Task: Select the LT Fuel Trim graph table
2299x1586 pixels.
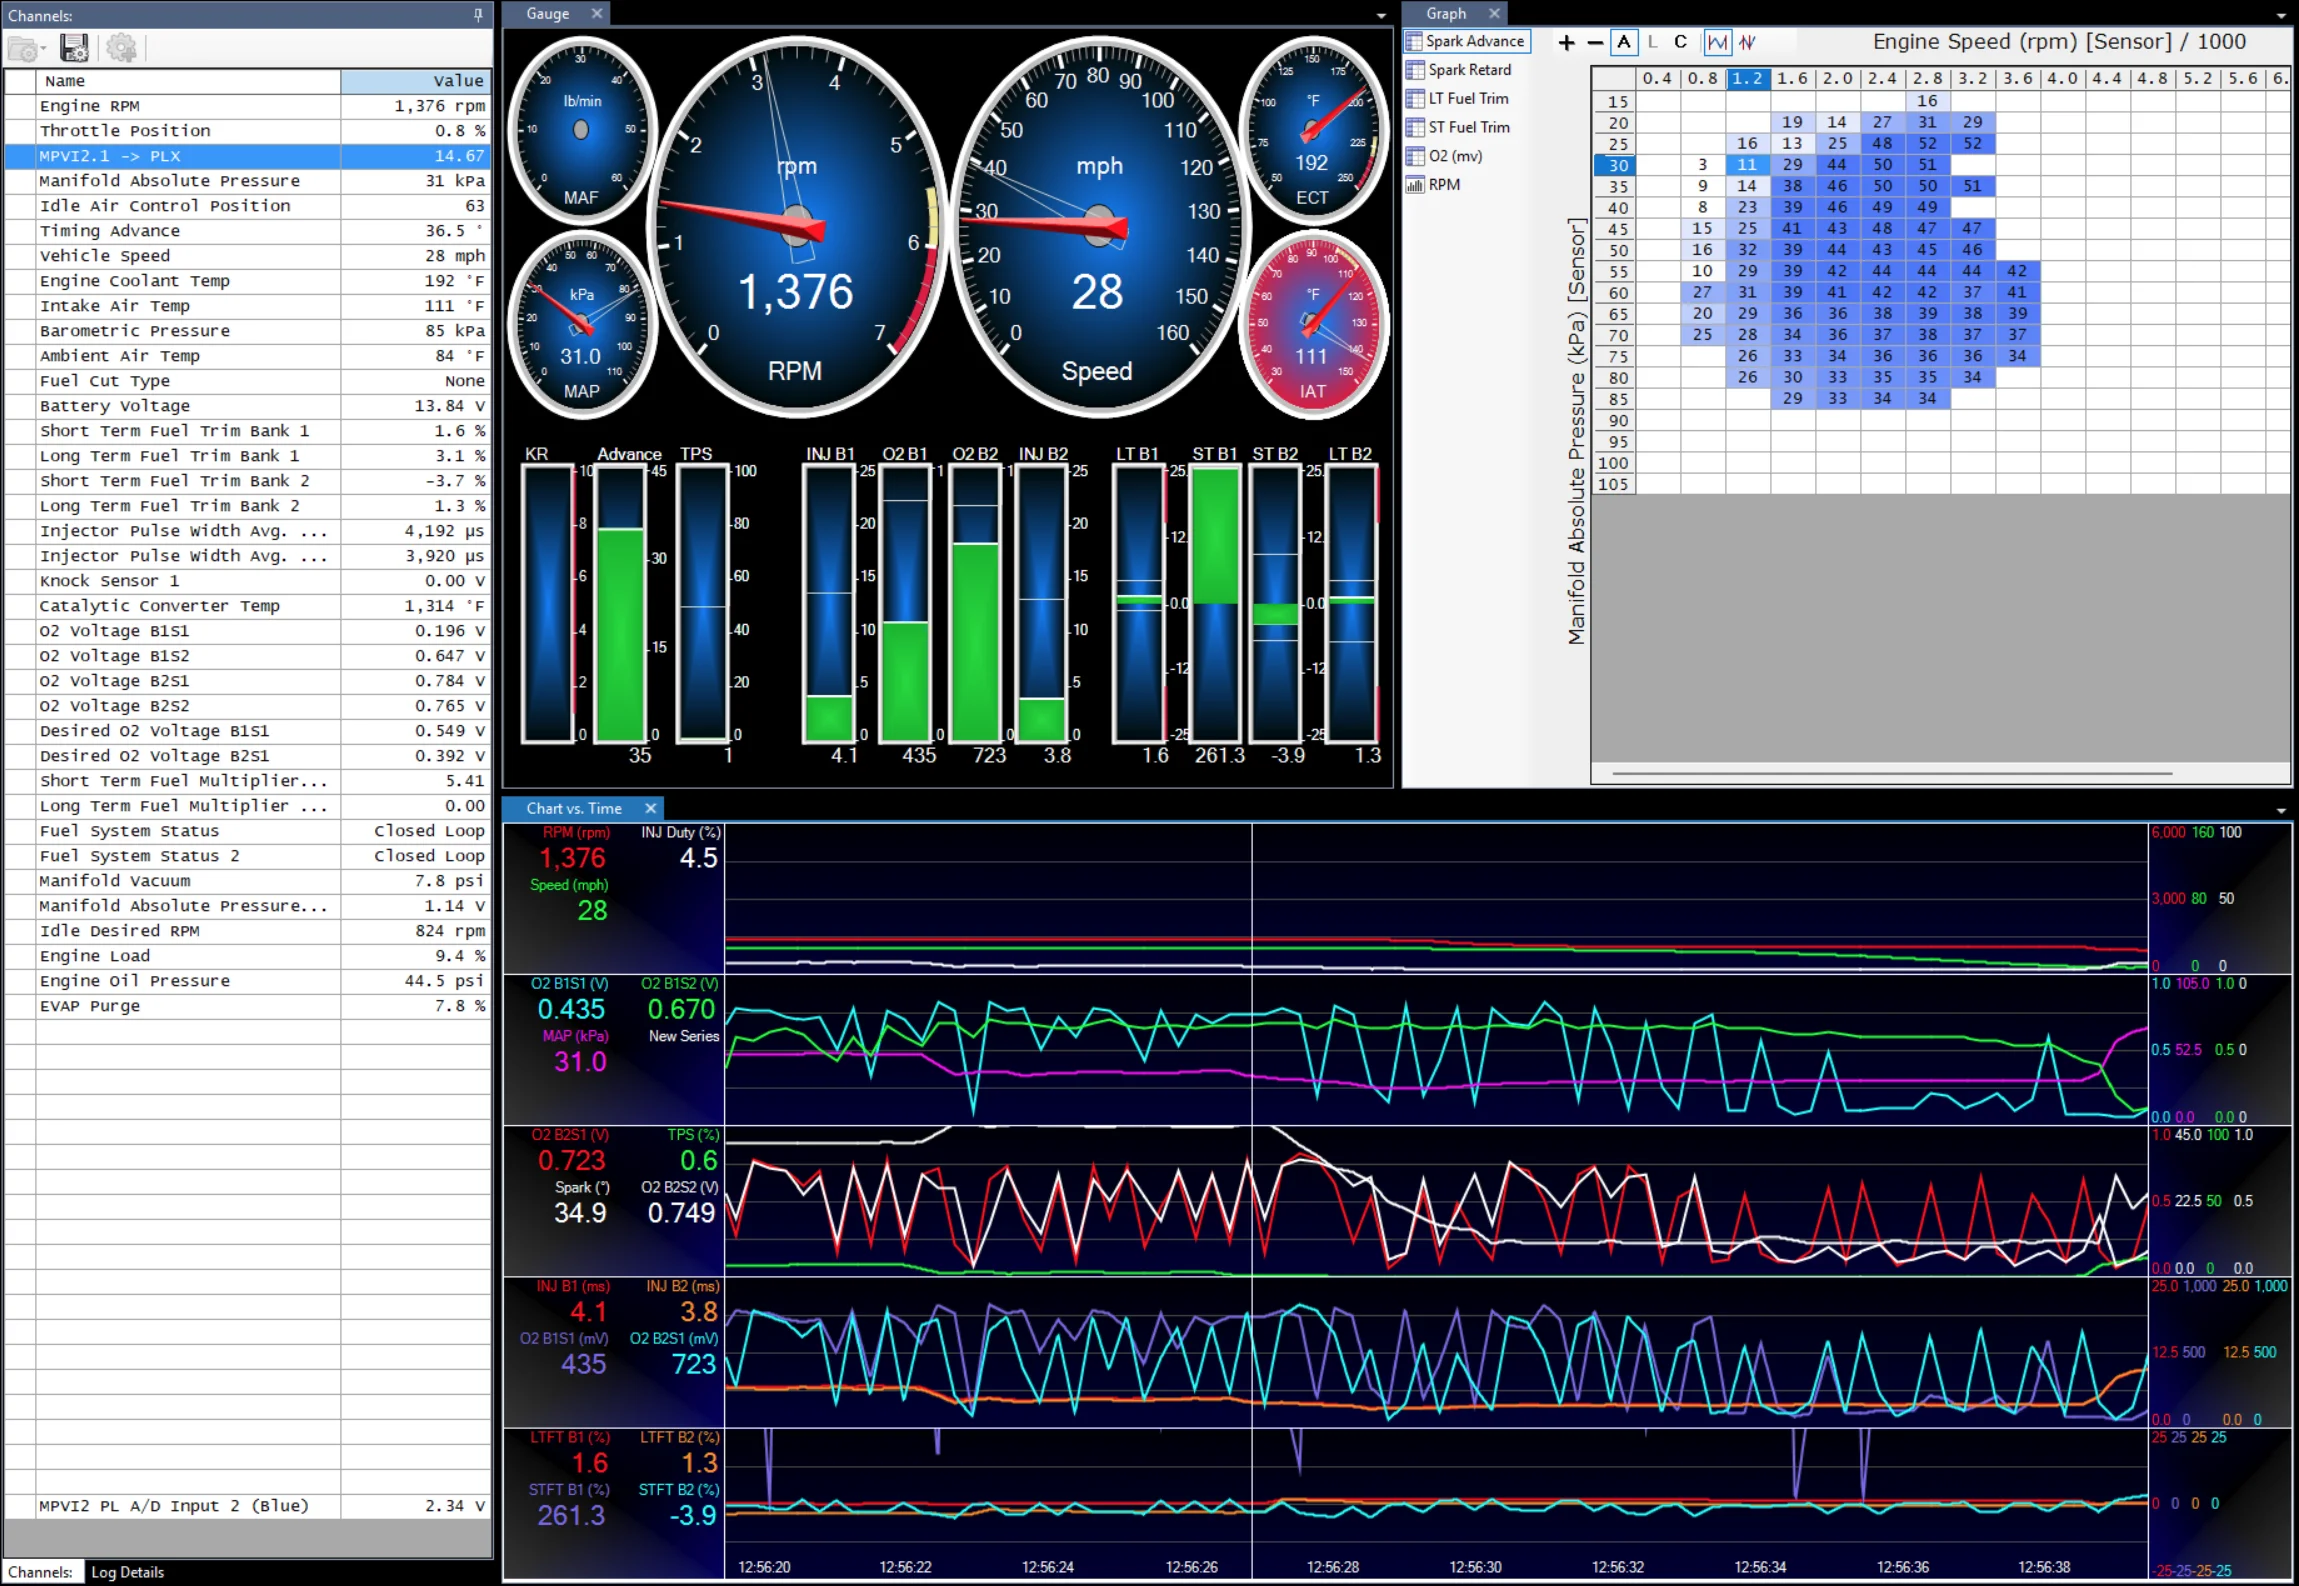Action: point(1457,98)
